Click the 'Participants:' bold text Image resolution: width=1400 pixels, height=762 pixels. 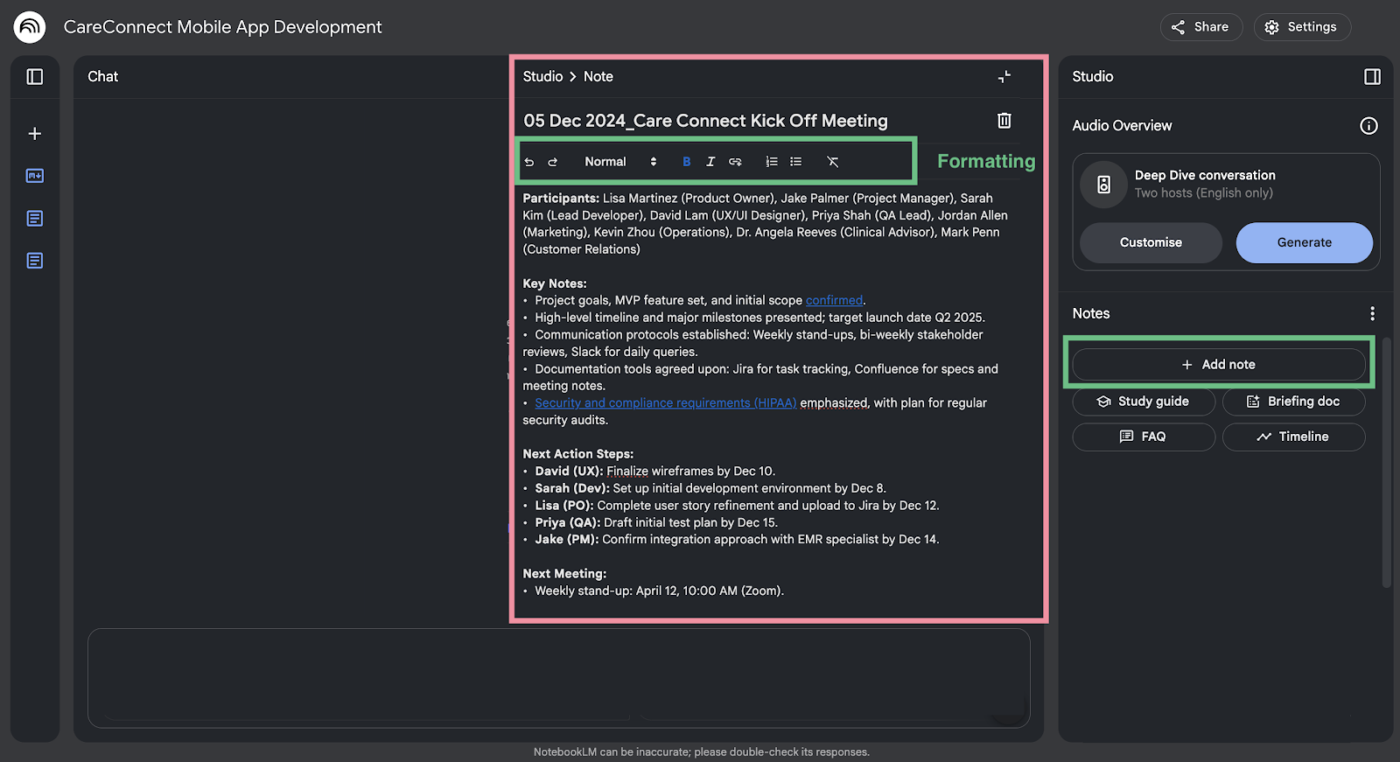coord(561,198)
